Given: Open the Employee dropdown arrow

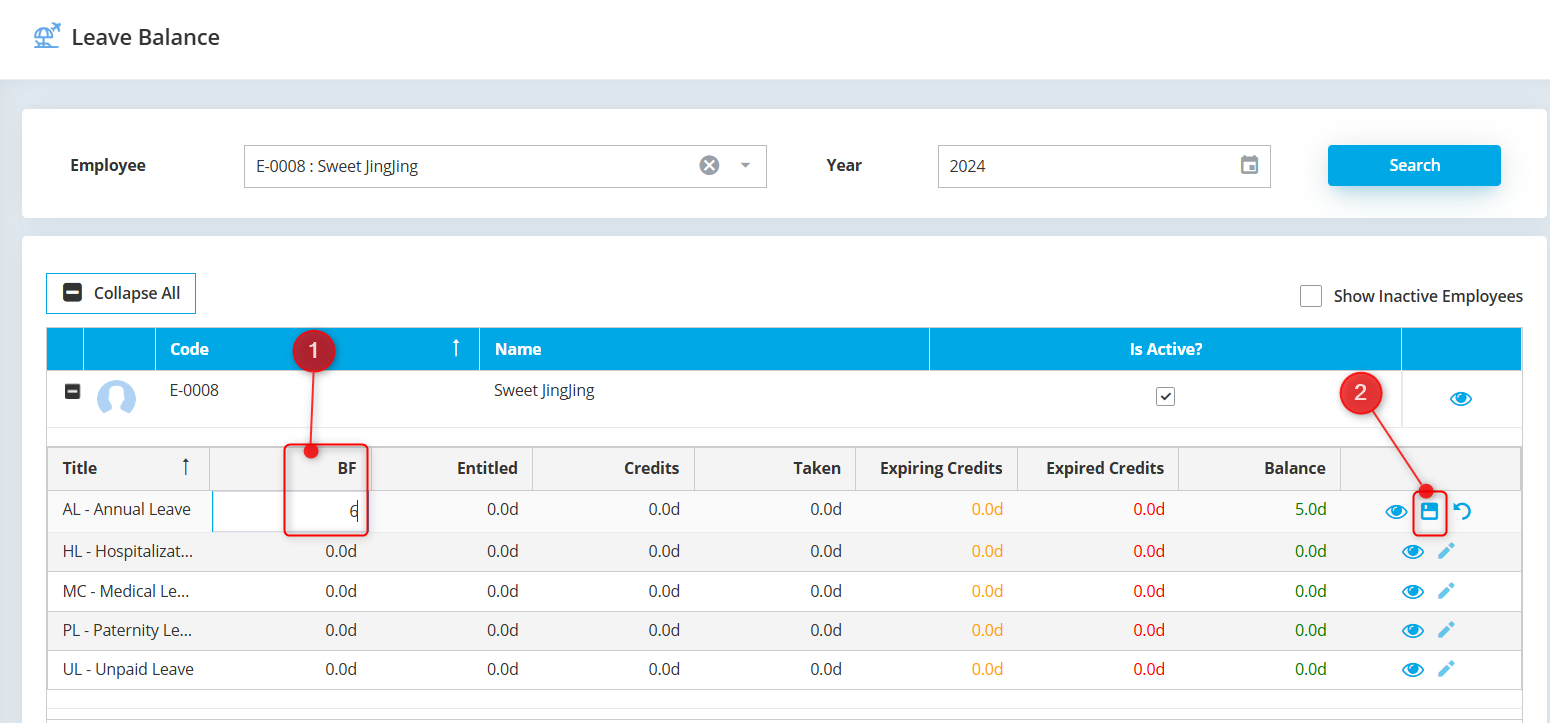Looking at the screenshot, I should pyautogui.click(x=745, y=166).
